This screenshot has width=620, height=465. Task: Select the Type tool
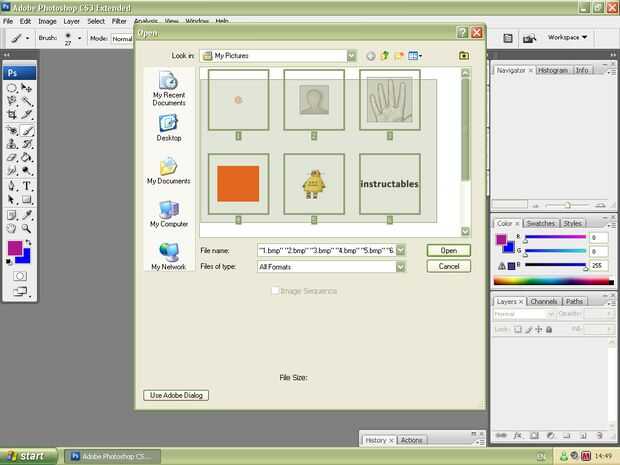coord(26,186)
